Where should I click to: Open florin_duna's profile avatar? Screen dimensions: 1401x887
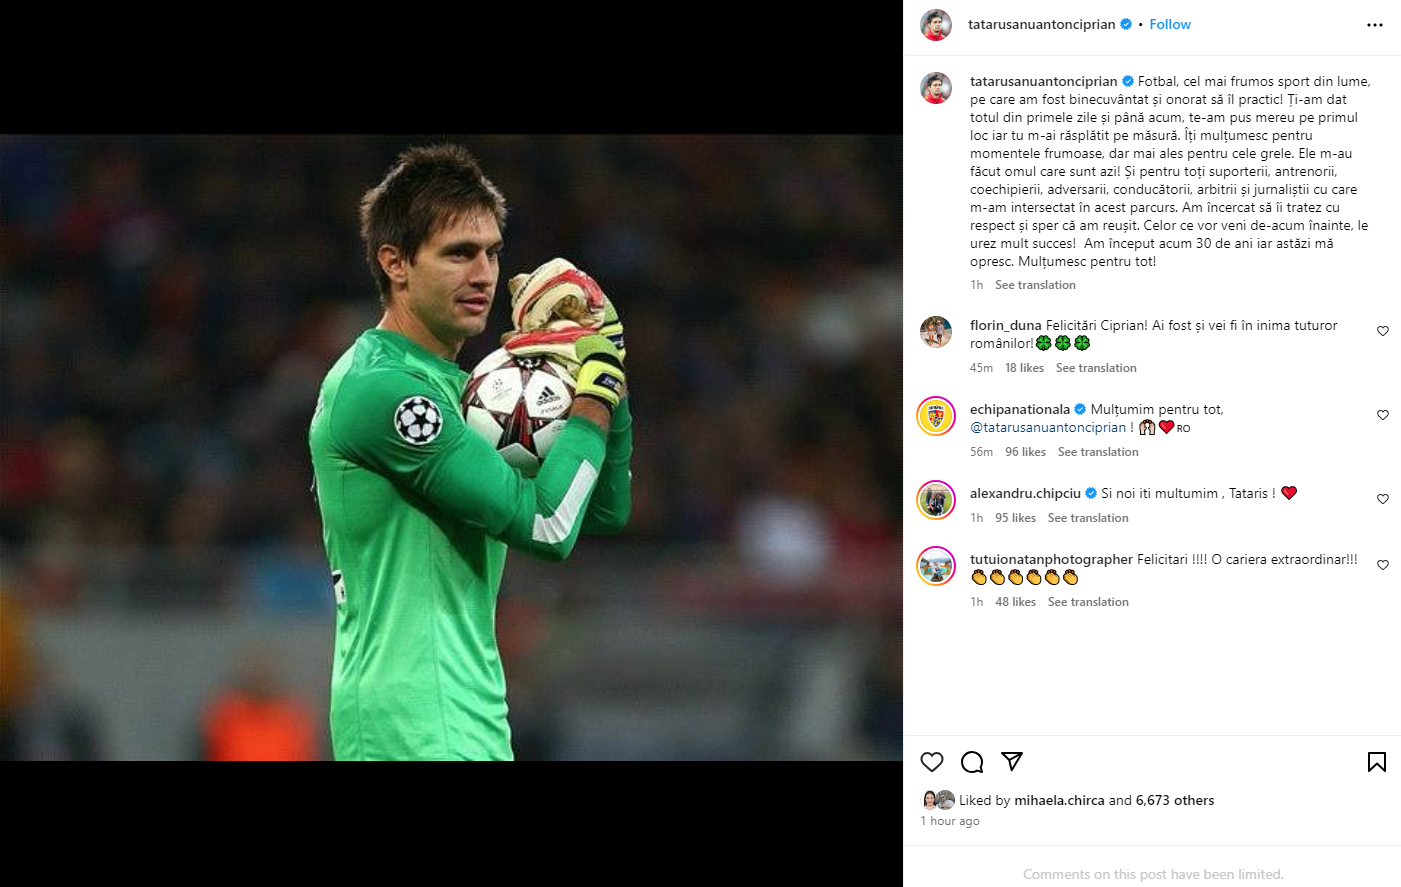click(936, 332)
